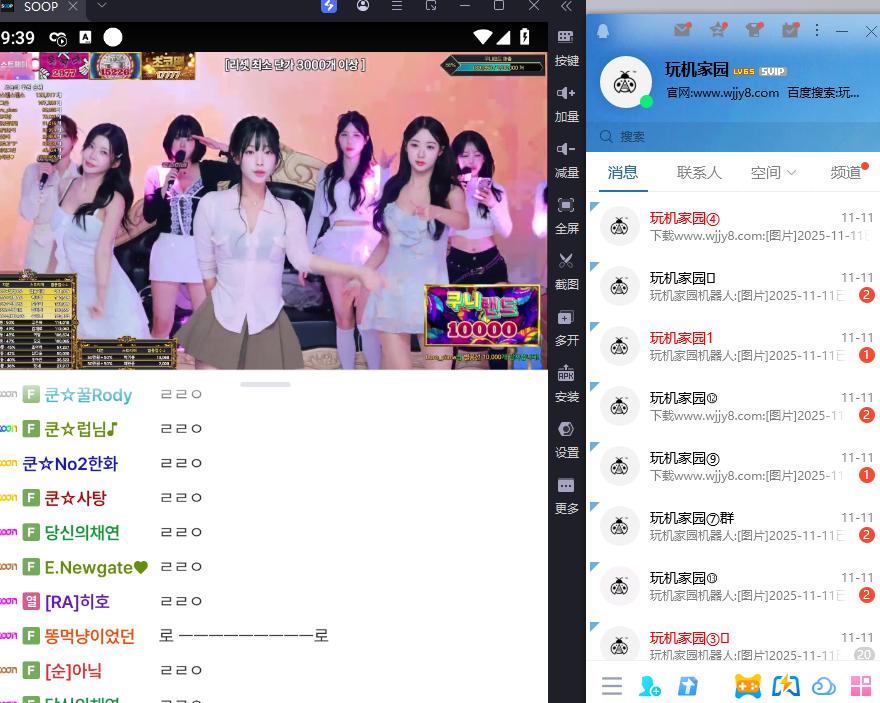Open QQ main menu hamburger icon
Screen dimensions: 880x703
[612, 685]
